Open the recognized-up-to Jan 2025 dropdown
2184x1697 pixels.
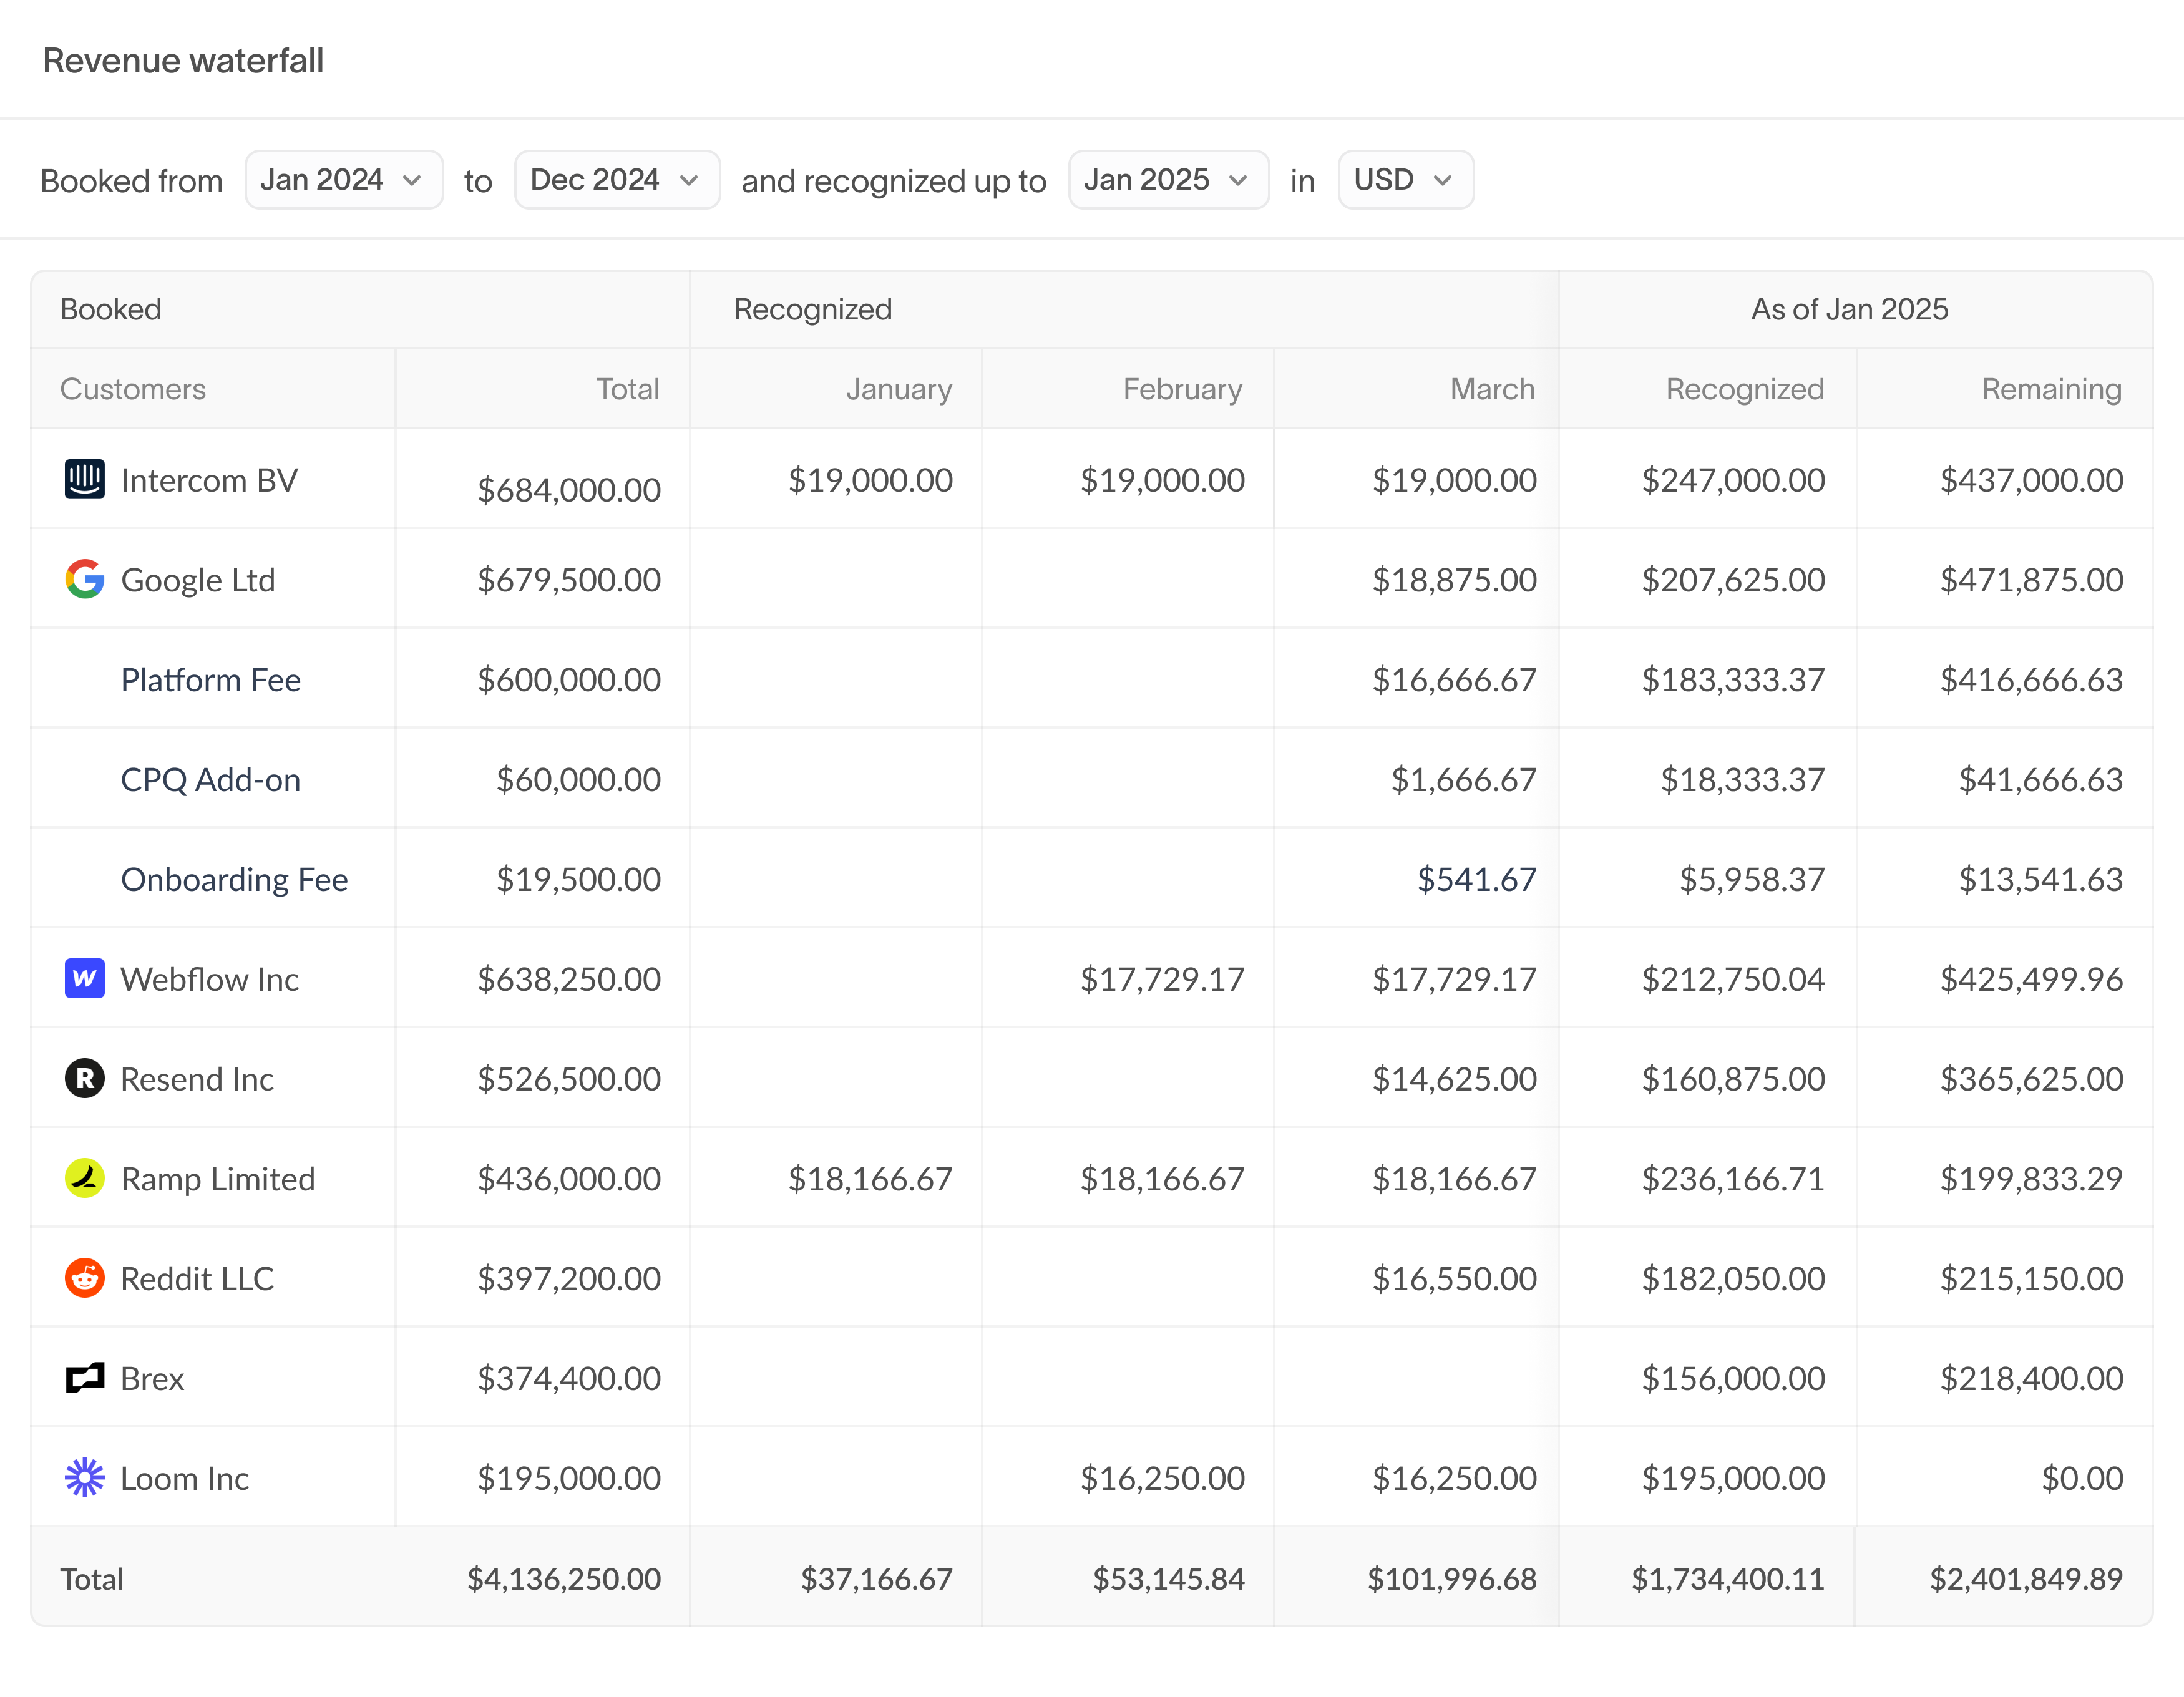[1168, 180]
